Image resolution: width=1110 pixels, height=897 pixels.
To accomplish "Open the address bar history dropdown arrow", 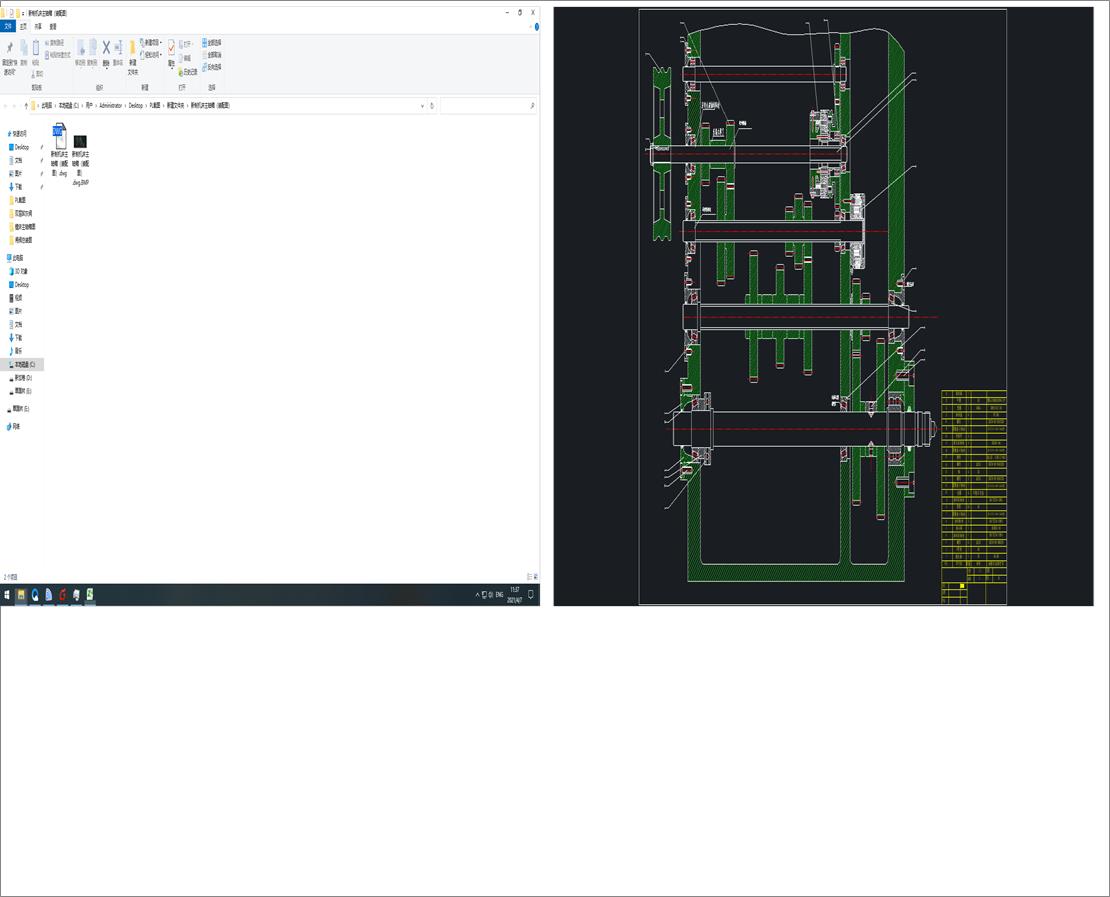I will click(423, 105).
